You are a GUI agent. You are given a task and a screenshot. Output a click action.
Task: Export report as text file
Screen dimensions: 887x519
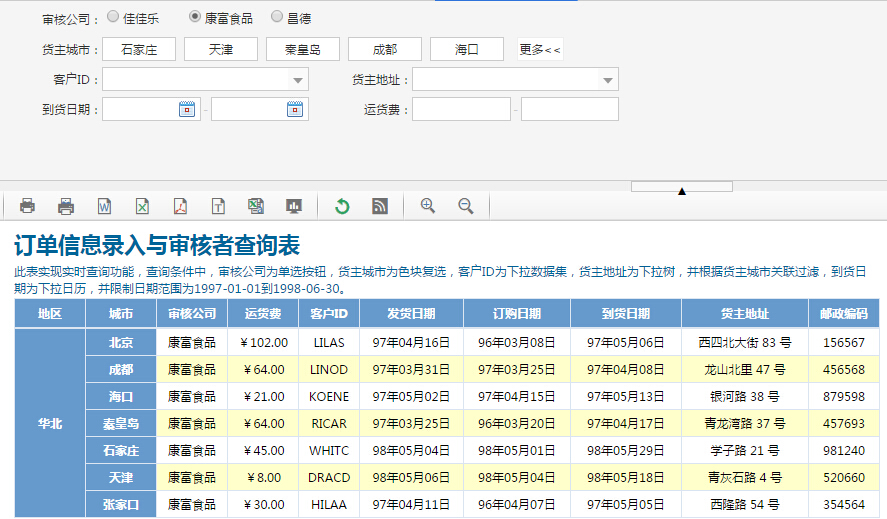218,206
